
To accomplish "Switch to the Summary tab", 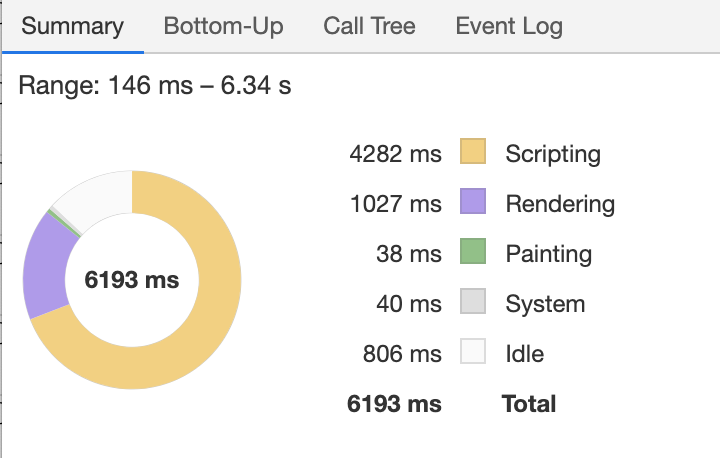I will click(x=72, y=26).
